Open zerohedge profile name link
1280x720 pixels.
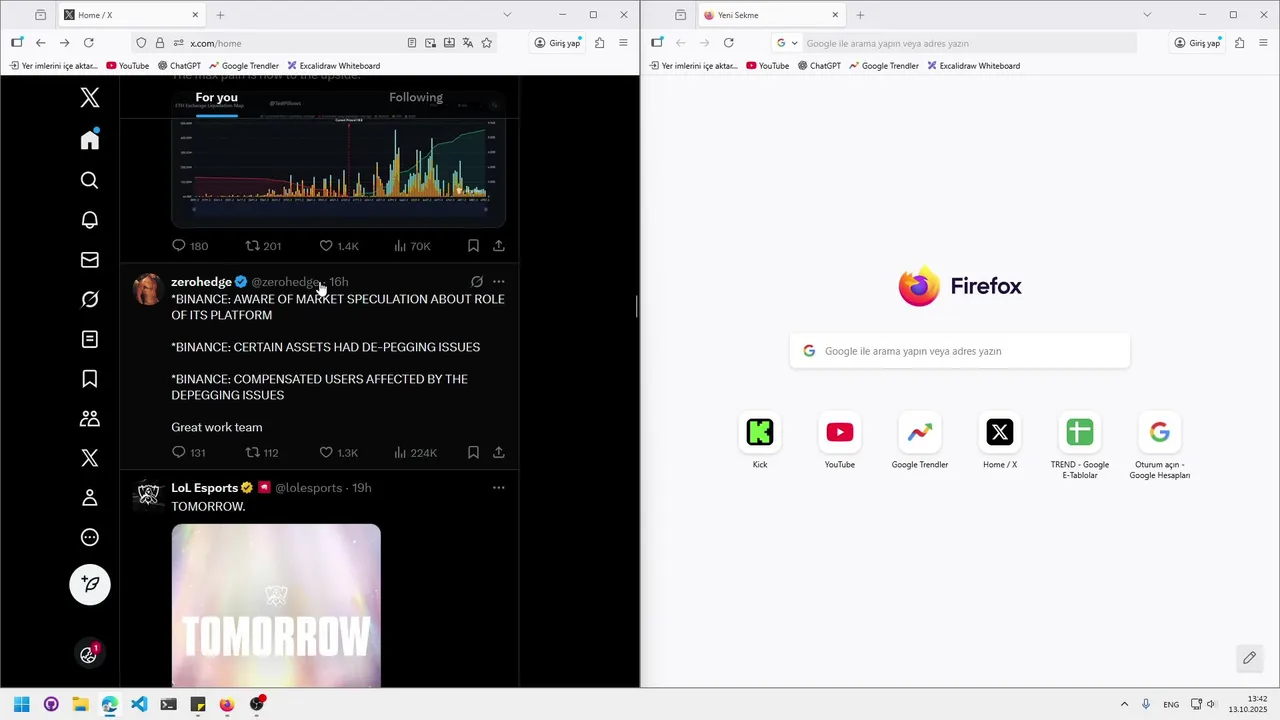pyautogui.click(x=201, y=282)
